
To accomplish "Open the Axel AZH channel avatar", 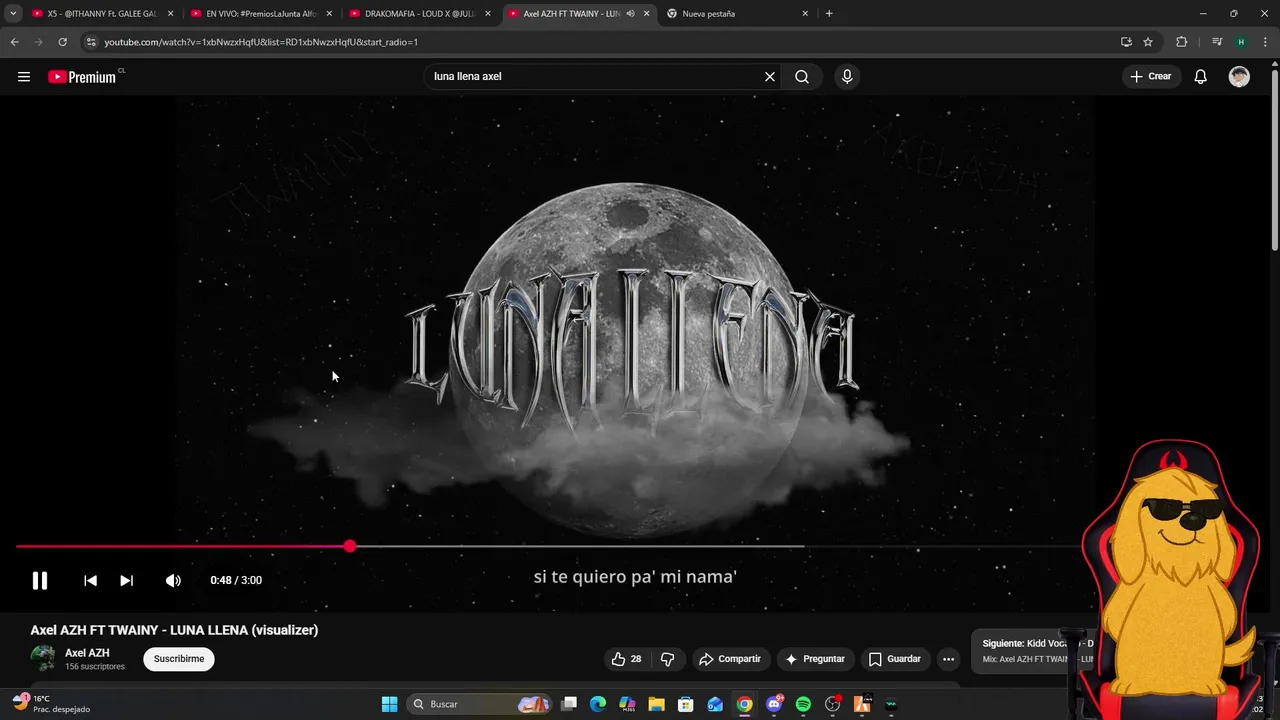I will (x=43, y=658).
